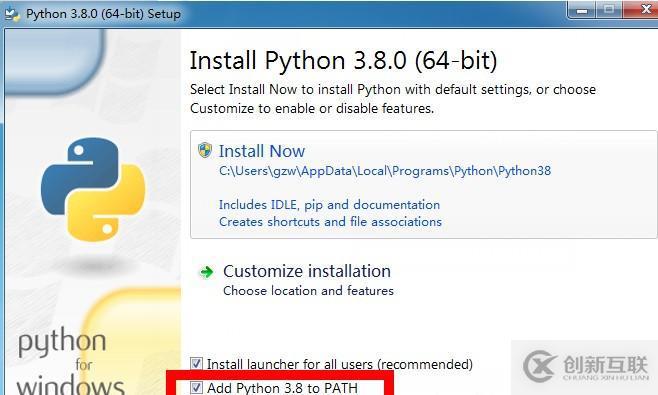Click the green arrow beside Customize installation

click(206, 272)
